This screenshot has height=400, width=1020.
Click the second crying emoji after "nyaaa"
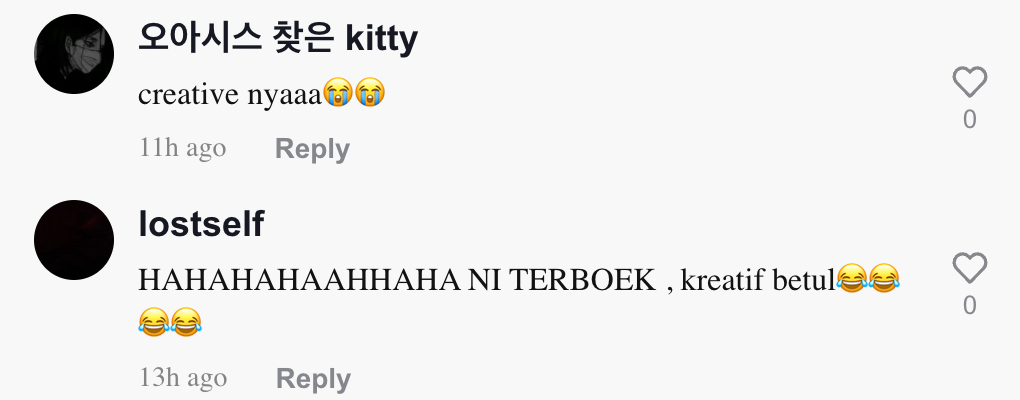click(369, 93)
